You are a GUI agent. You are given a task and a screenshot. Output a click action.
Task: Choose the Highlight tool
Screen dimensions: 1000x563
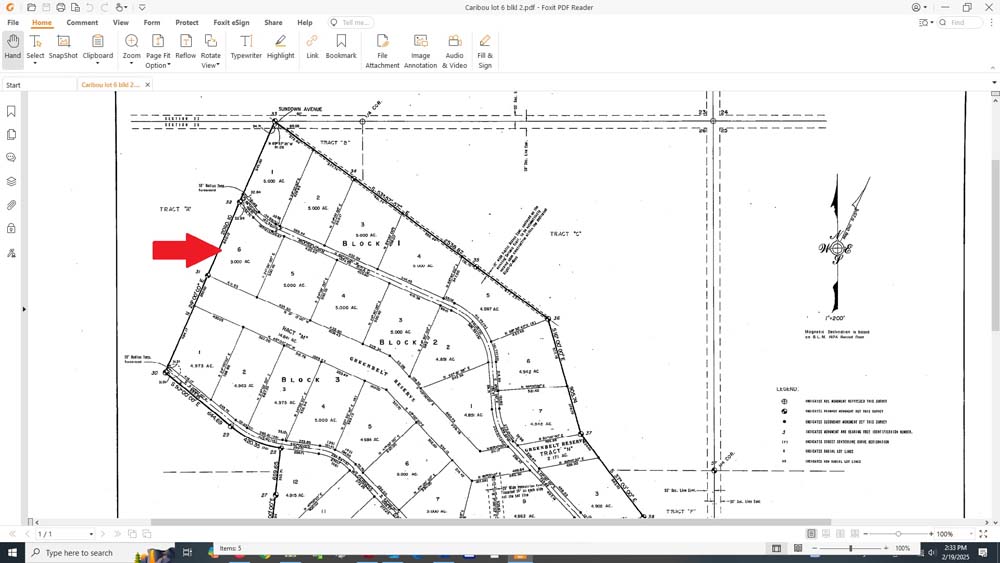(281, 46)
